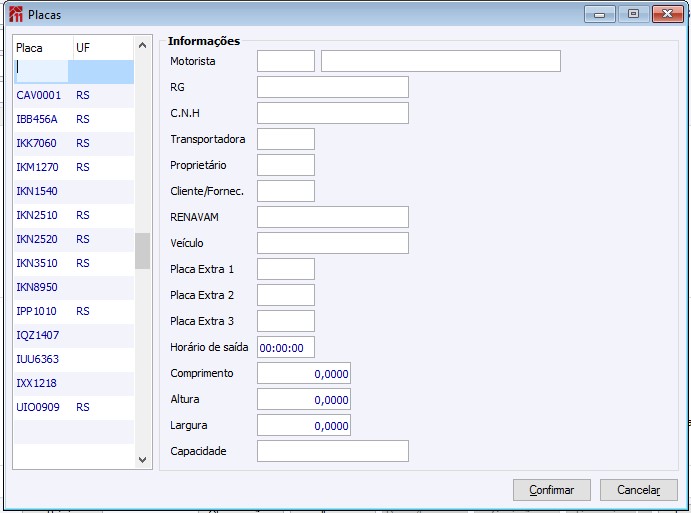691x513 pixels.
Task: Confirm the plate selection with Confirmar
Action: click(x=551, y=490)
